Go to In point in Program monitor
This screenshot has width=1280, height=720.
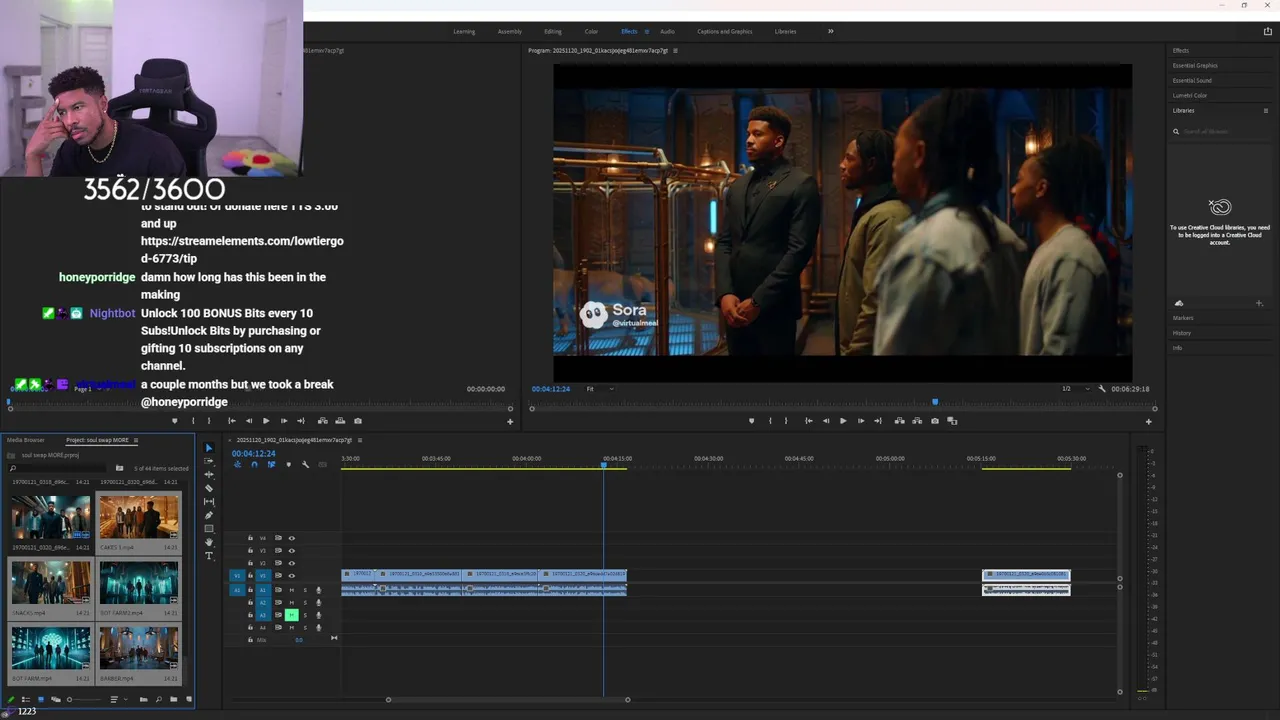coord(808,421)
